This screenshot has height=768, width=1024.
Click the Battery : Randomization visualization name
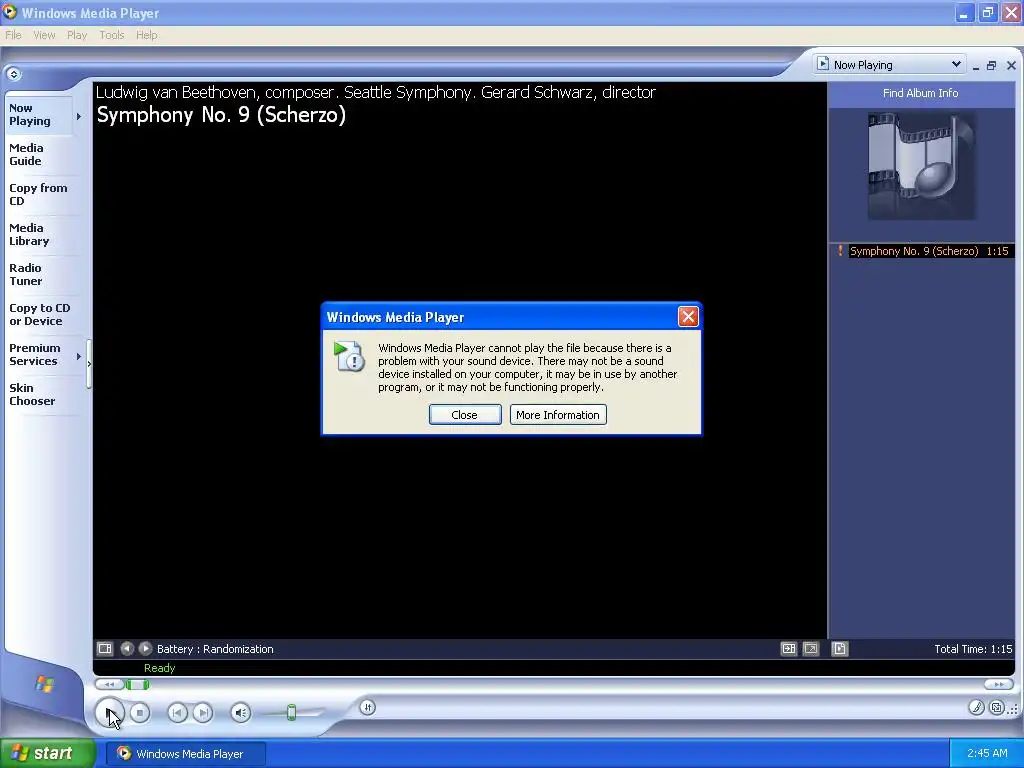[215, 649]
